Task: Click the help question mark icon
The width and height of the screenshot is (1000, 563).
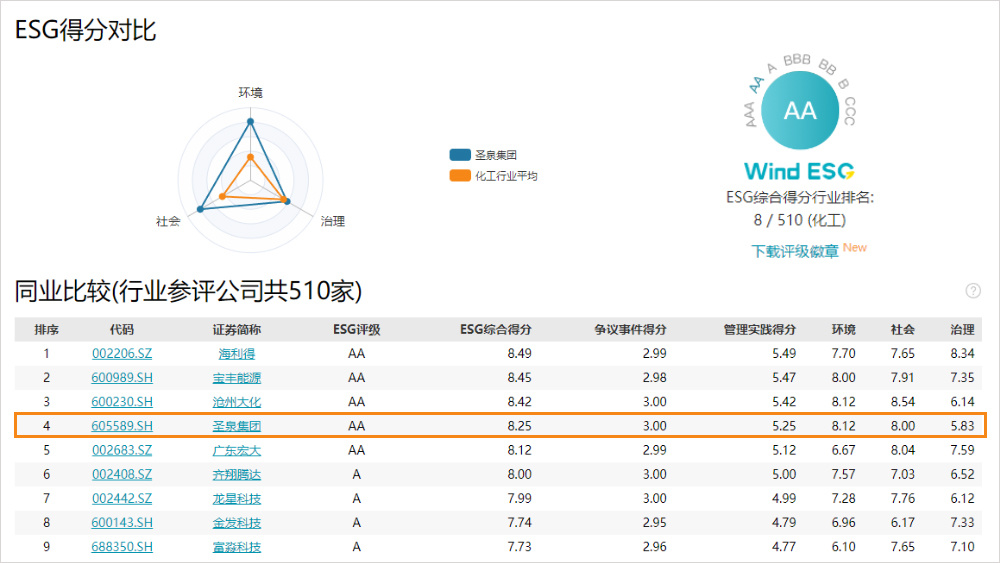Action: (x=973, y=291)
